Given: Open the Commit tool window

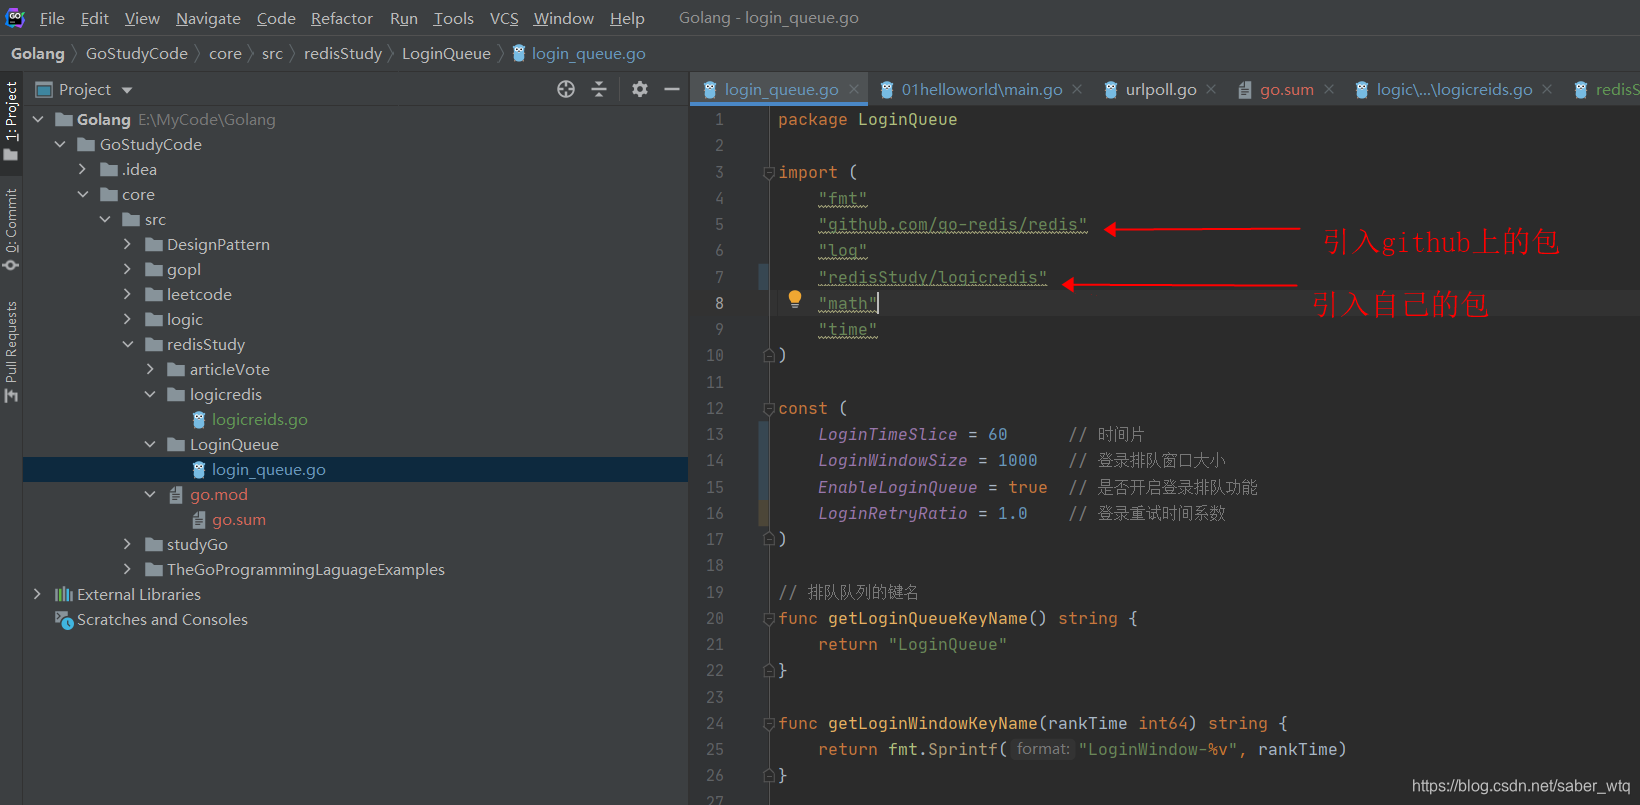Looking at the screenshot, I should click(x=11, y=230).
